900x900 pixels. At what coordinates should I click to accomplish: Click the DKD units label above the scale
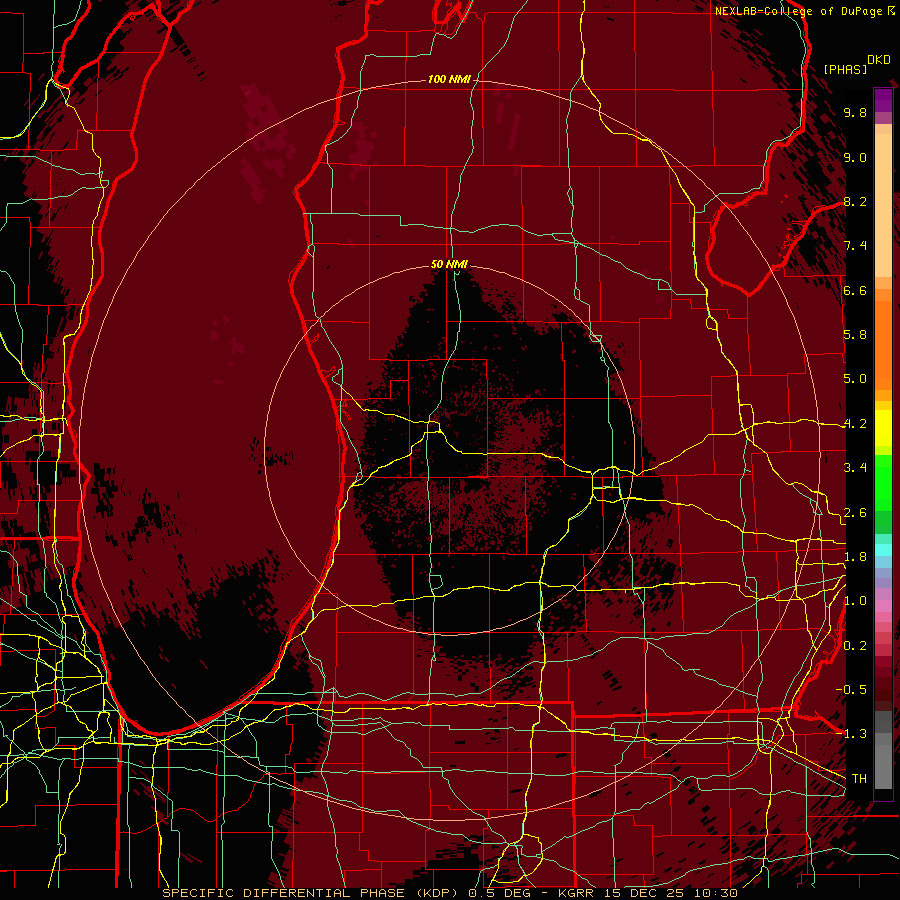point(878,60)
